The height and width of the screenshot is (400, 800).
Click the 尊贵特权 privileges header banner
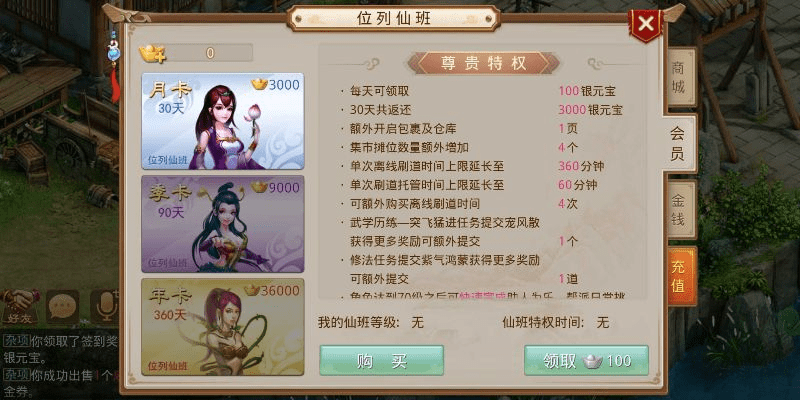click(x=483, y=63)
